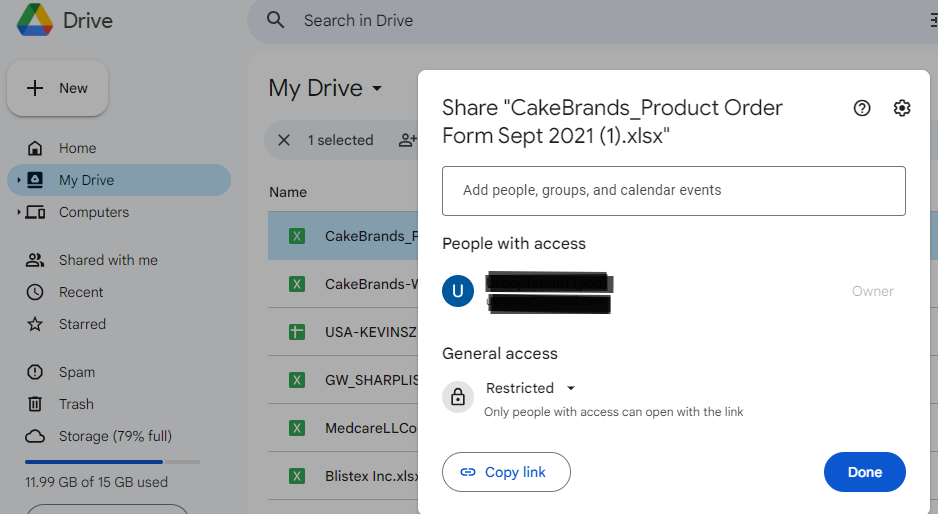Copy link to the file
The width and height of the screenshot is (938, 514).
[506, 472]
